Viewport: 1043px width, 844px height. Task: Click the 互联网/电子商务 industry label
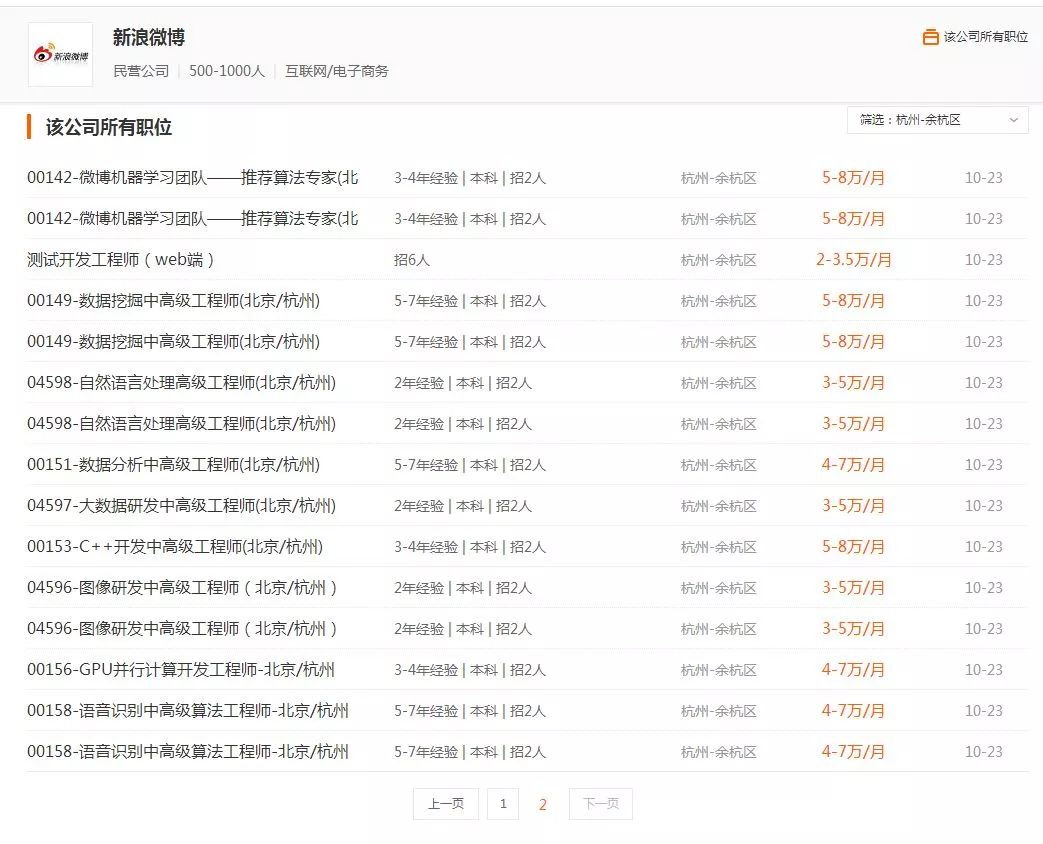tap(337, 71)
